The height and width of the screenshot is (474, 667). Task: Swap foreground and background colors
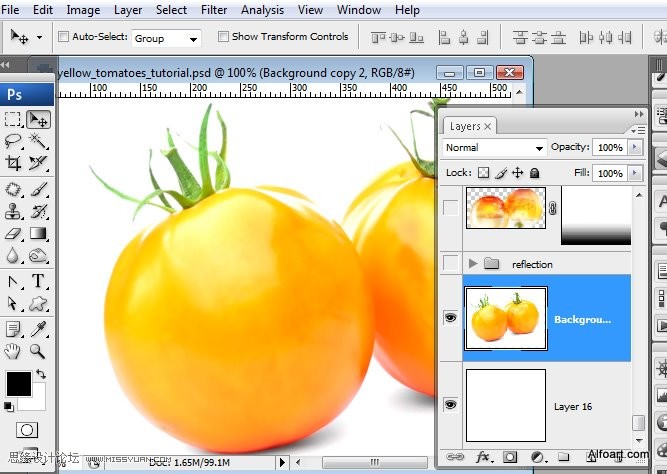tap(41, 374)
